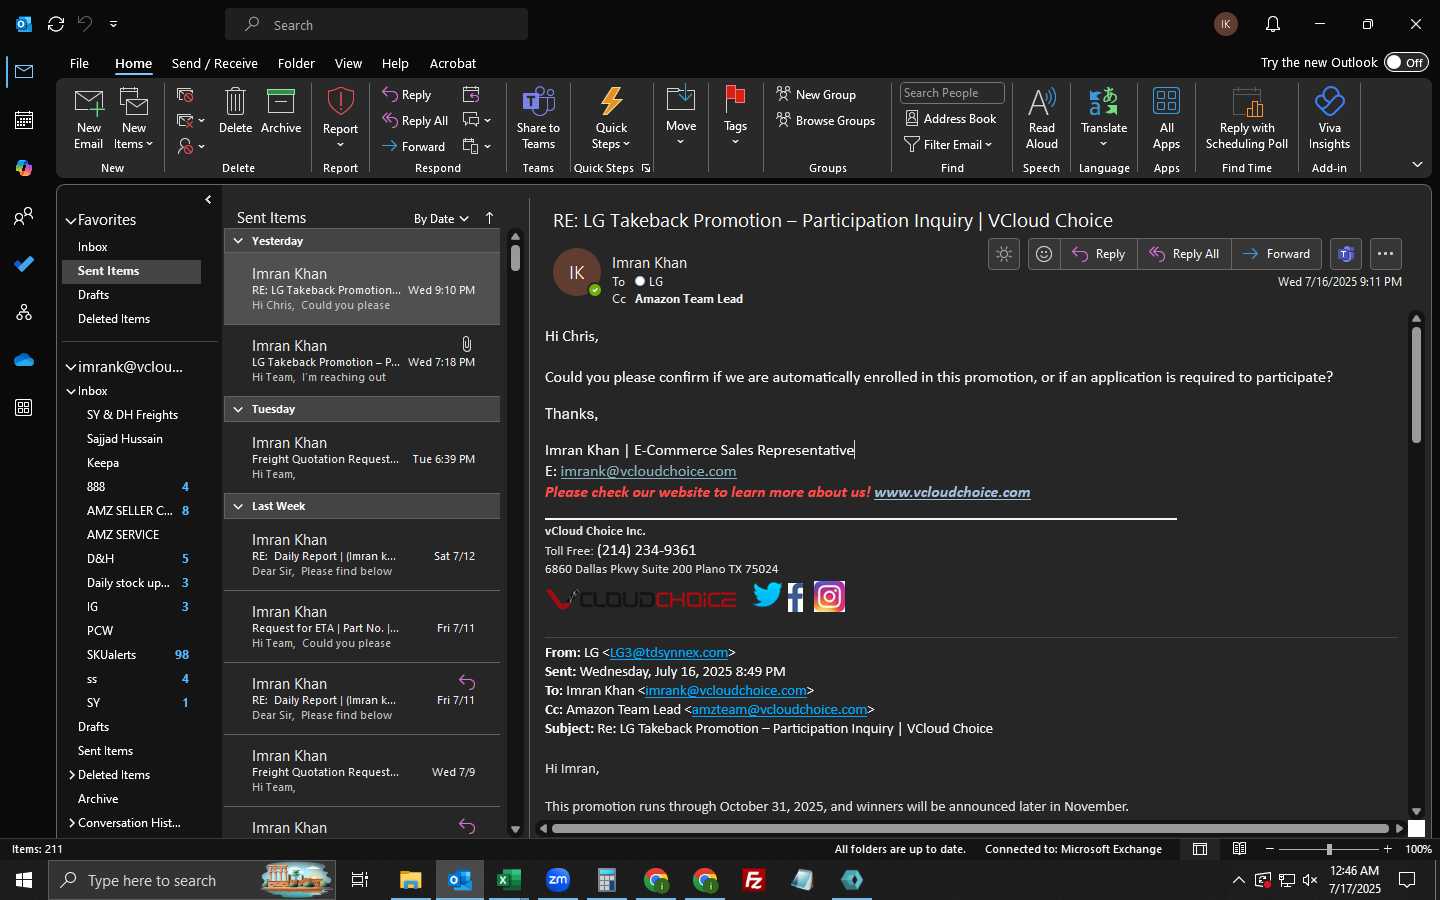Switch to the Folder tab
Viewport: 1440px width, 900px height.
(296, 63)
